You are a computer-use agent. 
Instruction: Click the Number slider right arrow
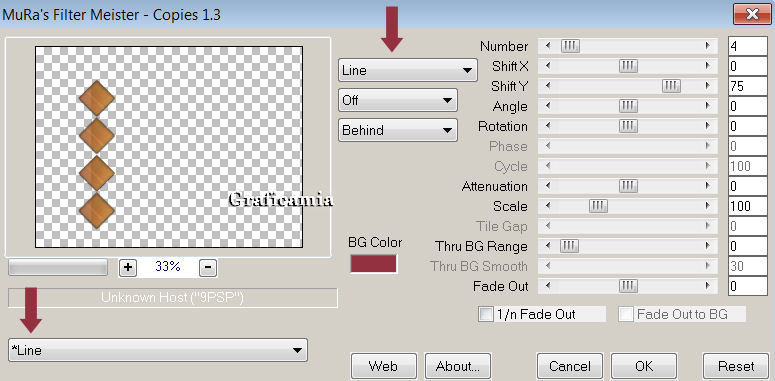(708, 46)
